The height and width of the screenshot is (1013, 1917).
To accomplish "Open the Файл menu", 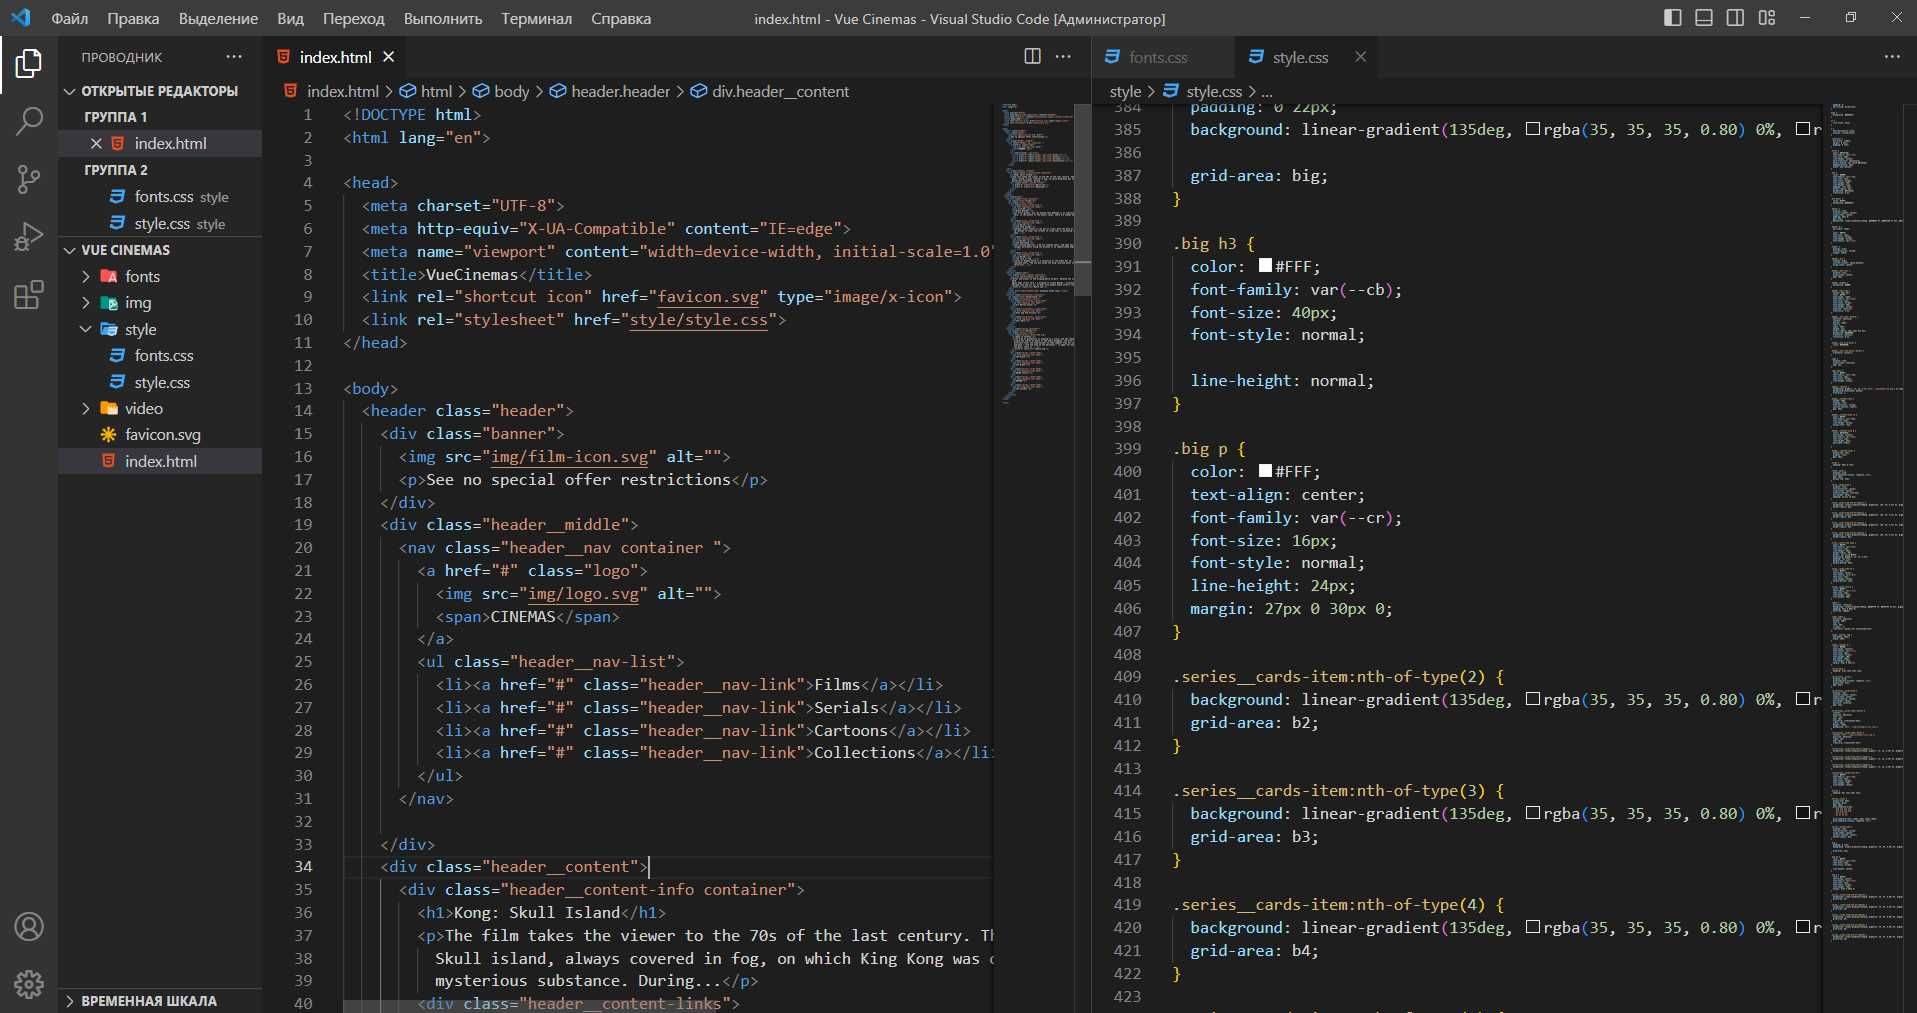I will [x=70, y=18].
